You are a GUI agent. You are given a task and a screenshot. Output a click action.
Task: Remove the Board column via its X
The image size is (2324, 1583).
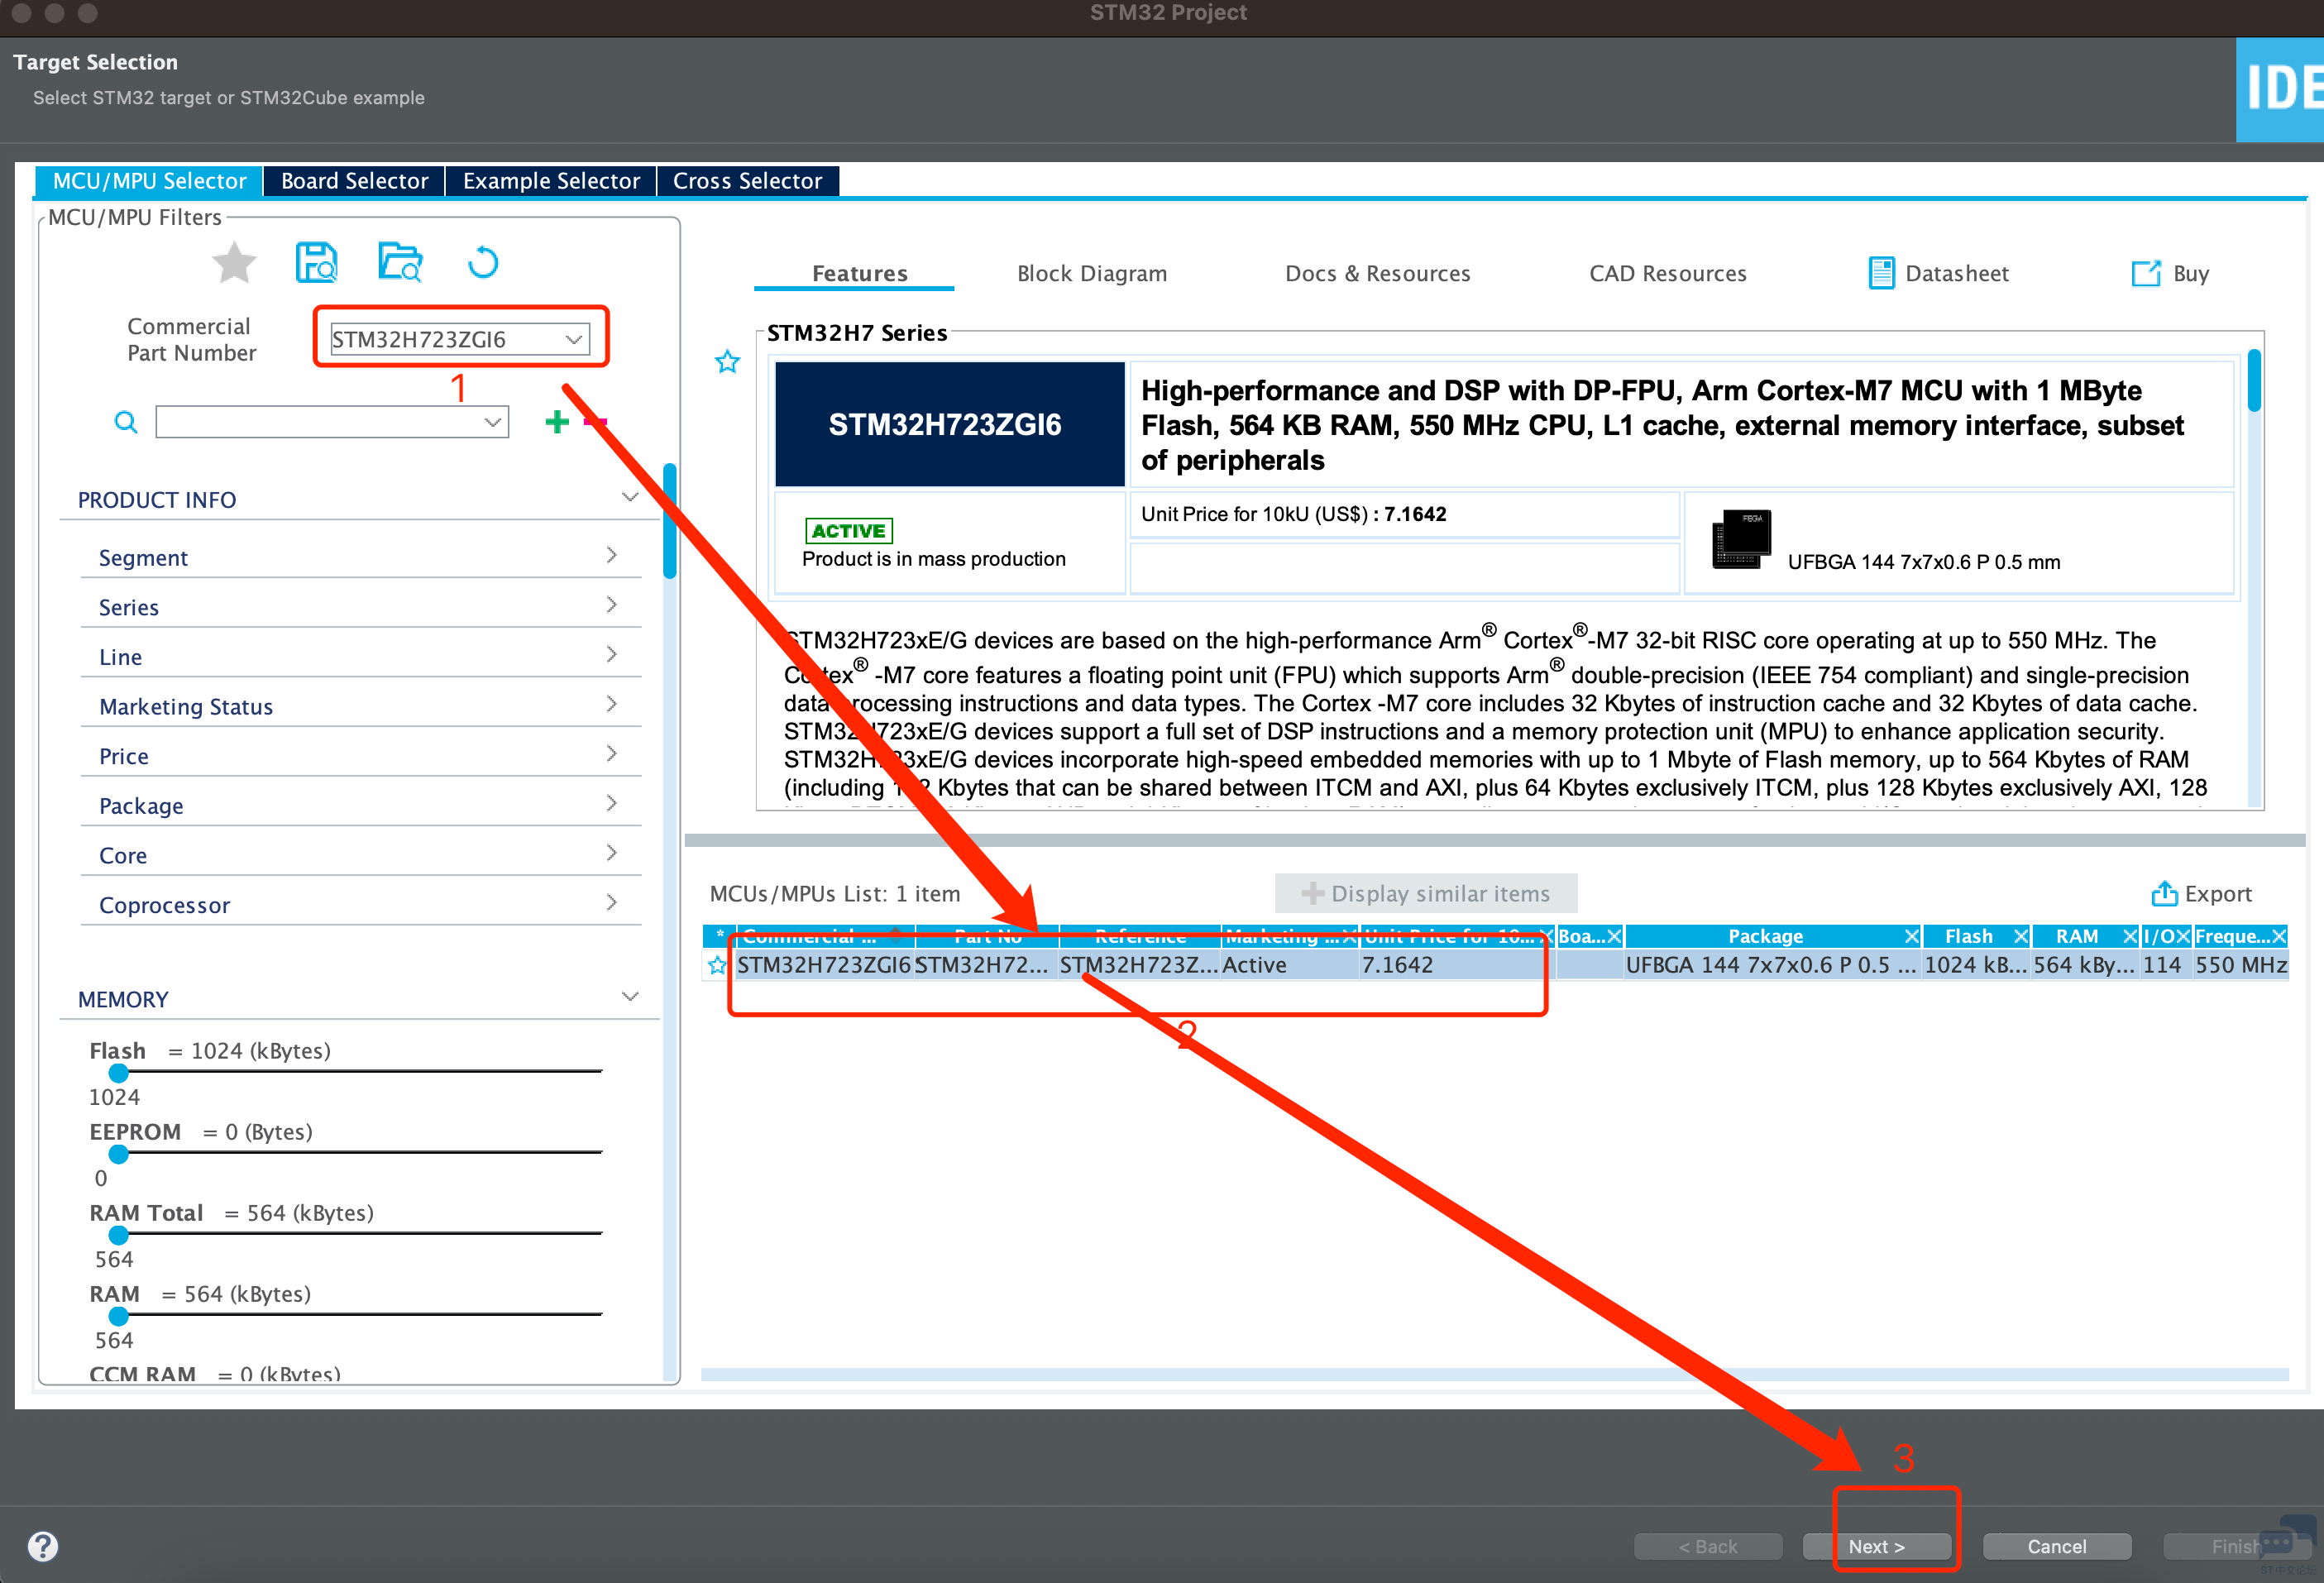(x=1614, y=936)
